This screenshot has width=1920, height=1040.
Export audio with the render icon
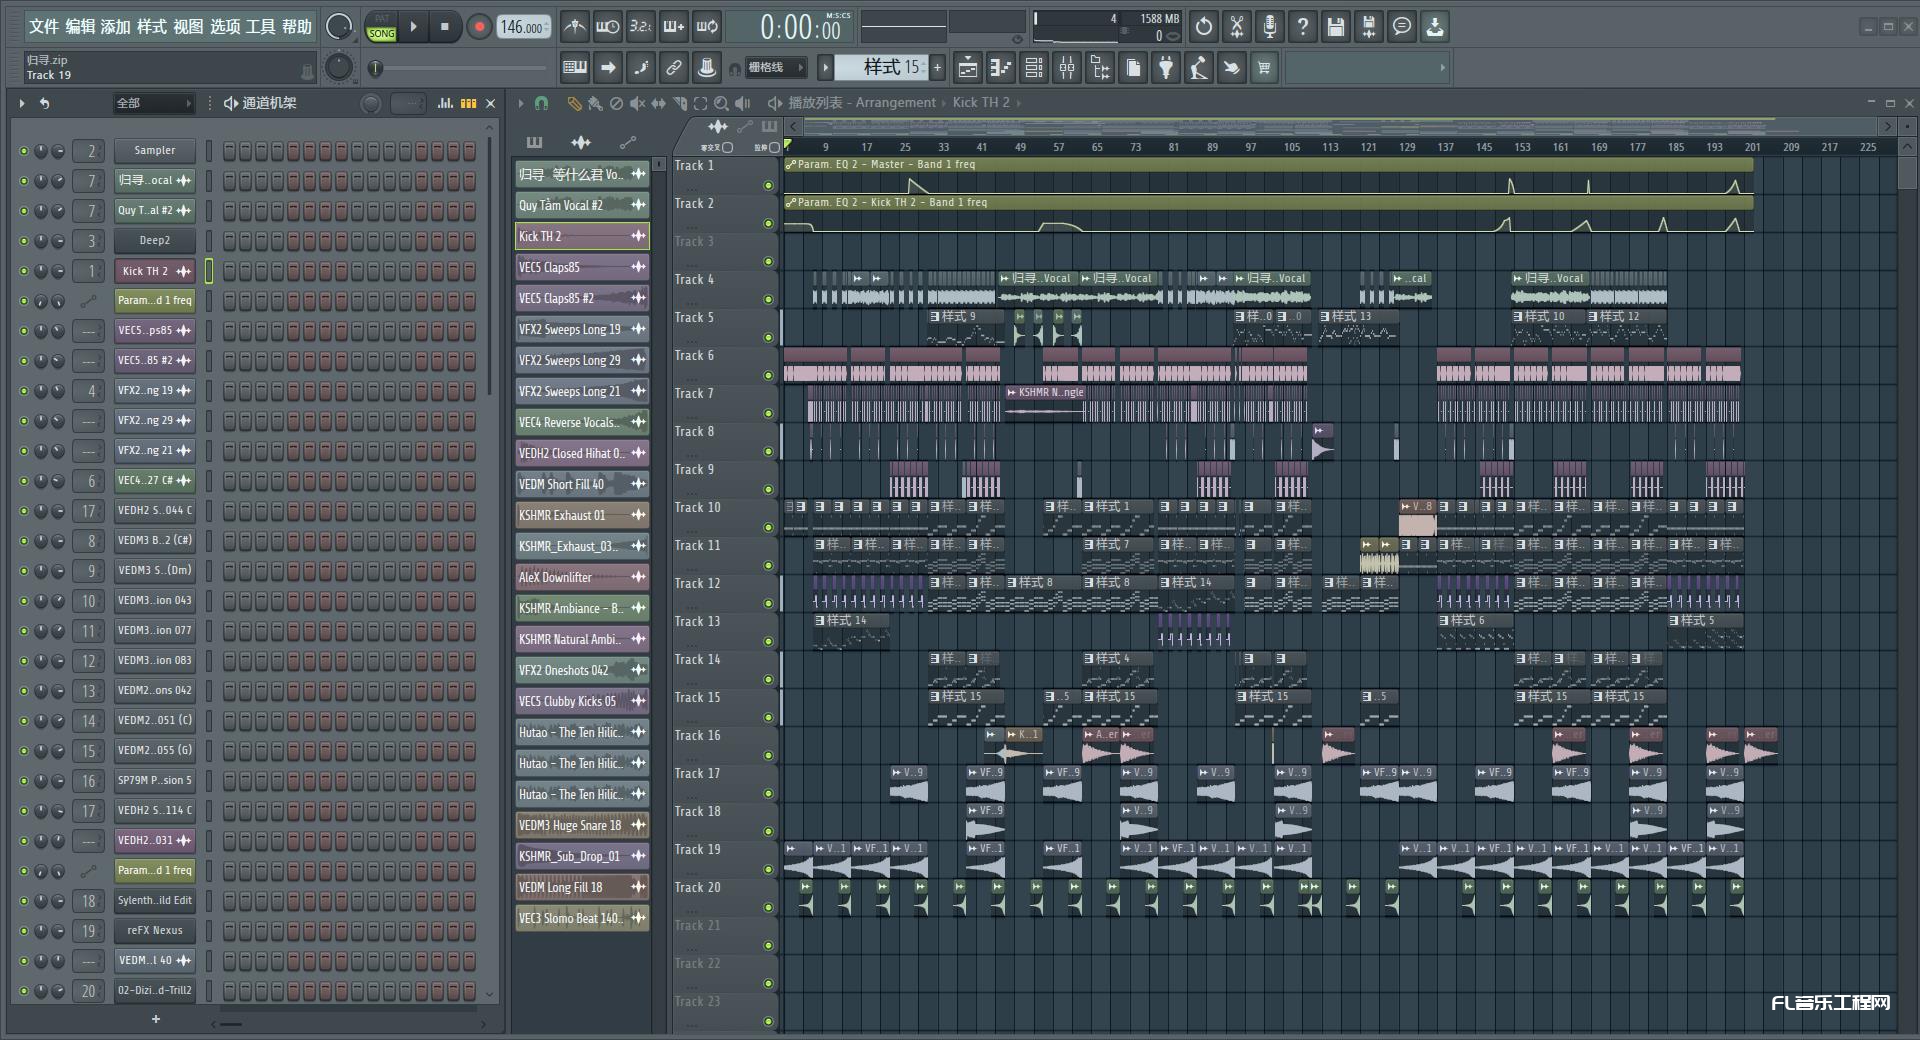click(1369, 27)
